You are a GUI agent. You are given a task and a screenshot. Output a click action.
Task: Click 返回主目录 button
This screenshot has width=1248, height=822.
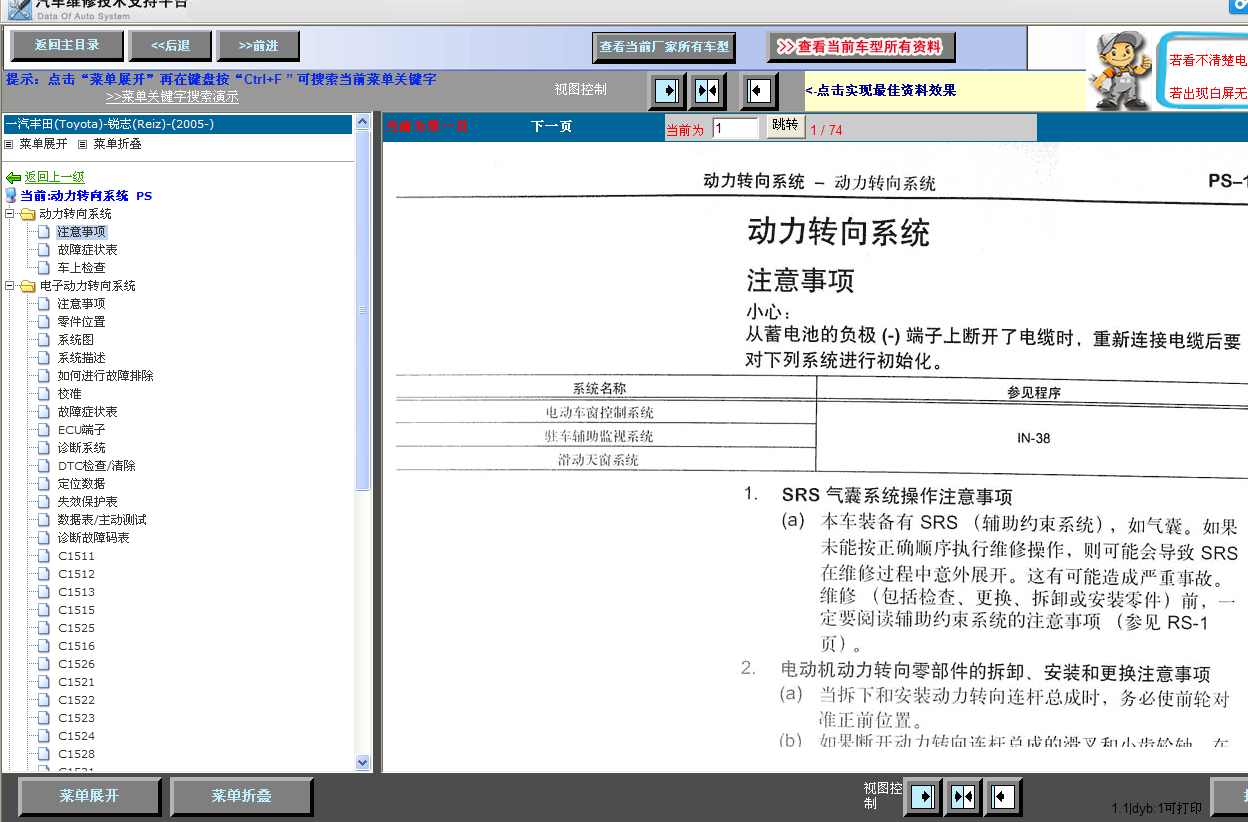coord(67,45)
